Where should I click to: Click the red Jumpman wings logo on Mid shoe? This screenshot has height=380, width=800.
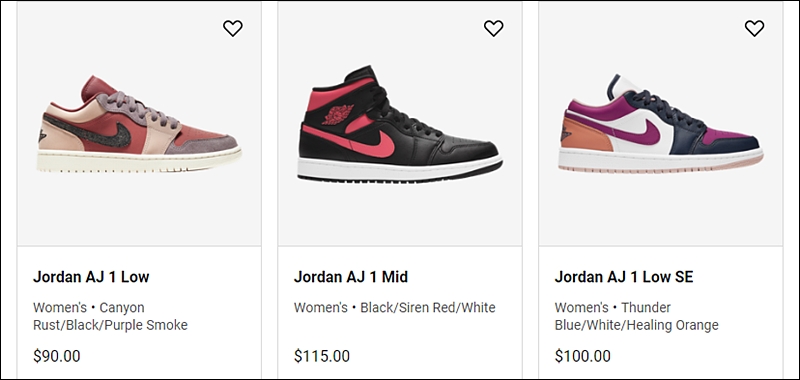click(338, 114)
